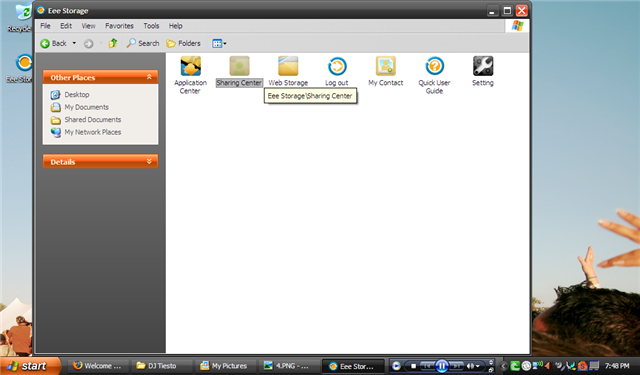This screenshot has height=375, width=640.
Task: Click the Windows Media Player logo icon
Action: (x=396, y=366)
